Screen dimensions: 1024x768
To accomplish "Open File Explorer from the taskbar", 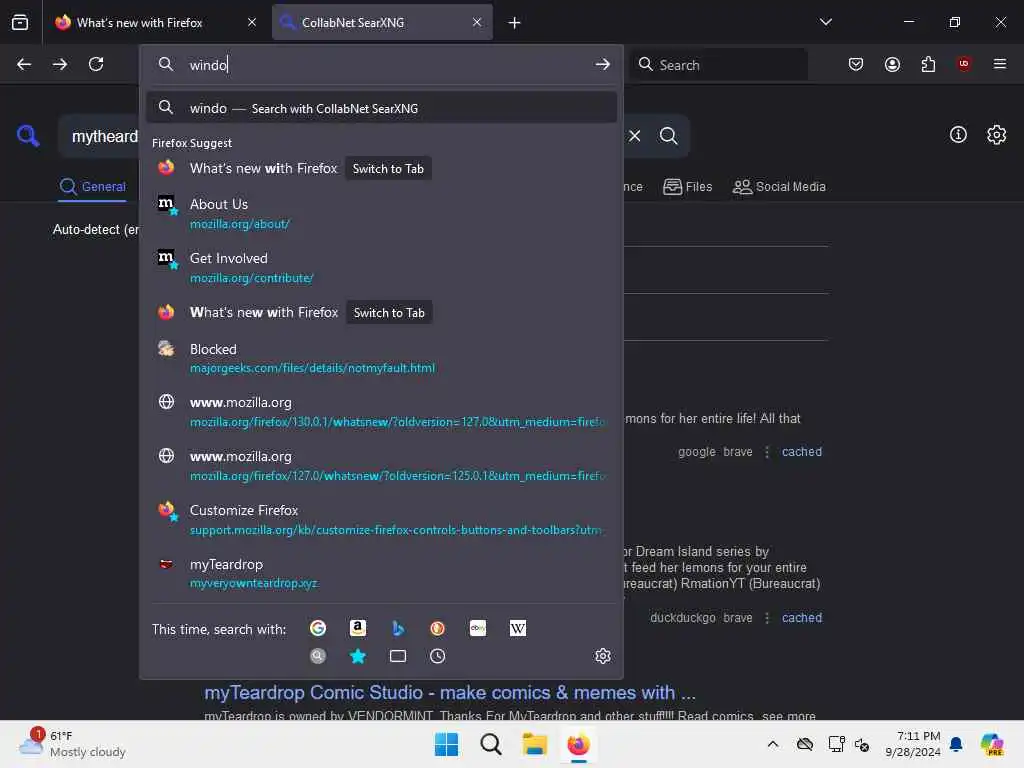I will 534,744.
